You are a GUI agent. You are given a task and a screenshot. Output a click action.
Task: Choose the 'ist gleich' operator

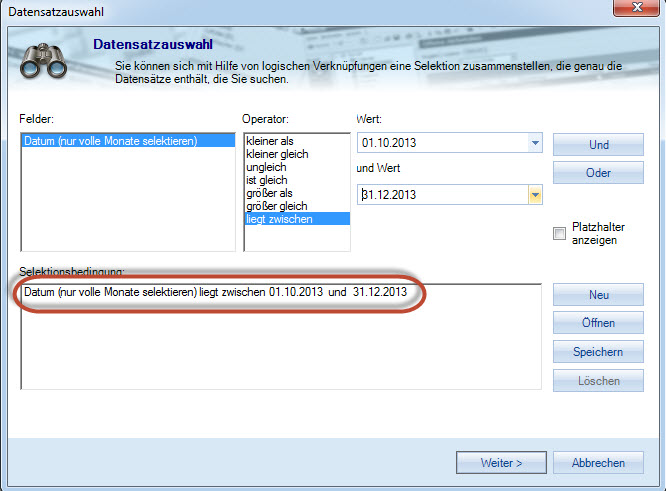pos(268,180)
